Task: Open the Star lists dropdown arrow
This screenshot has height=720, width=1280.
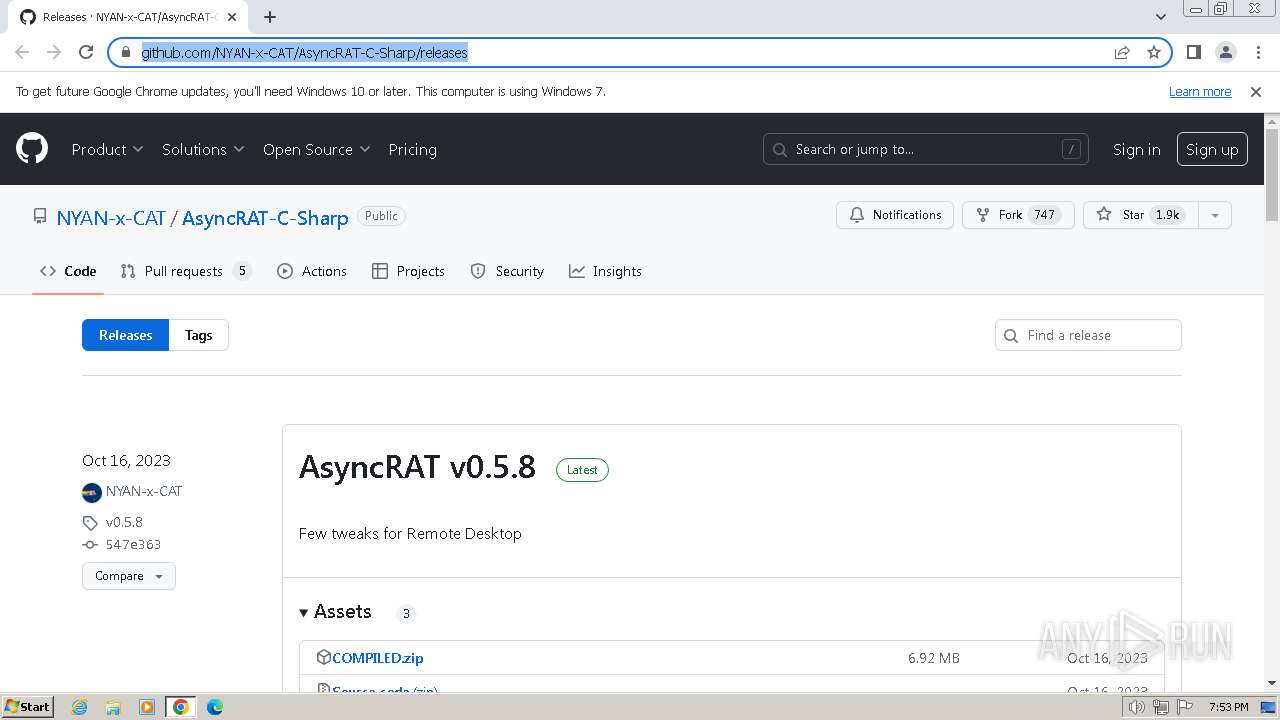Action: click(x=1215, y=215)
